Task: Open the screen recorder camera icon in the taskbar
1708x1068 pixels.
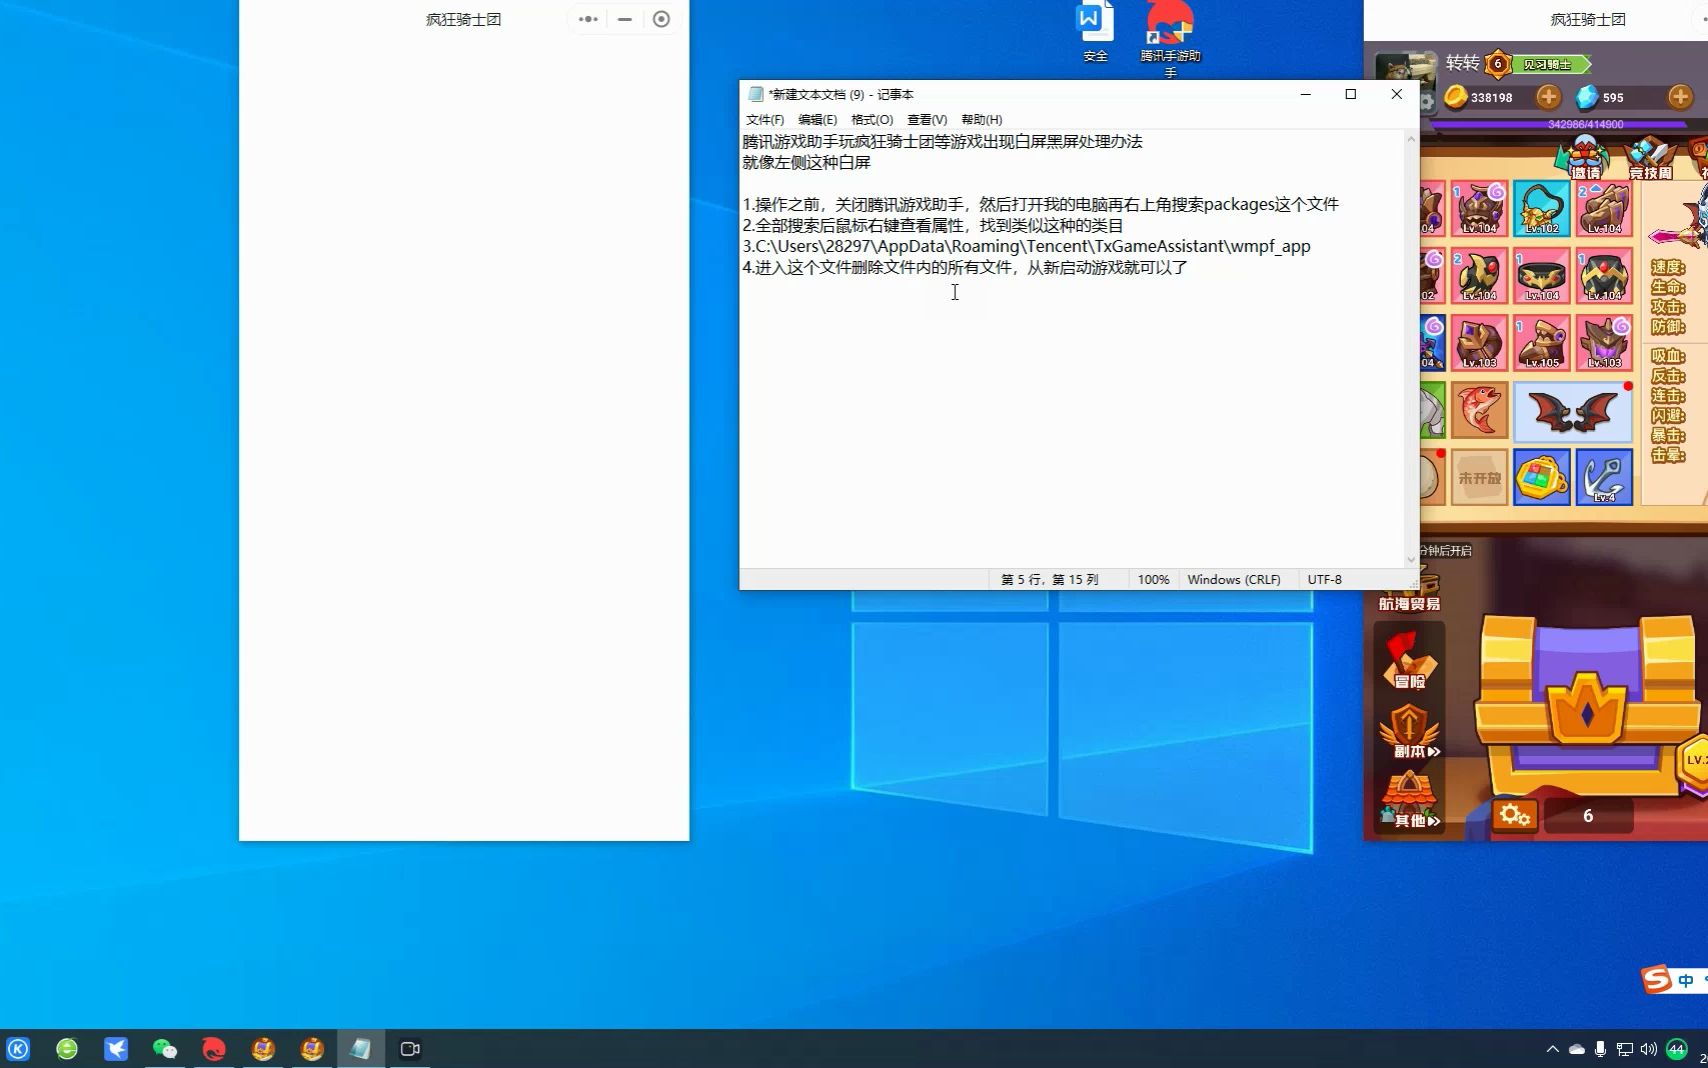Action: (409, 1048)
